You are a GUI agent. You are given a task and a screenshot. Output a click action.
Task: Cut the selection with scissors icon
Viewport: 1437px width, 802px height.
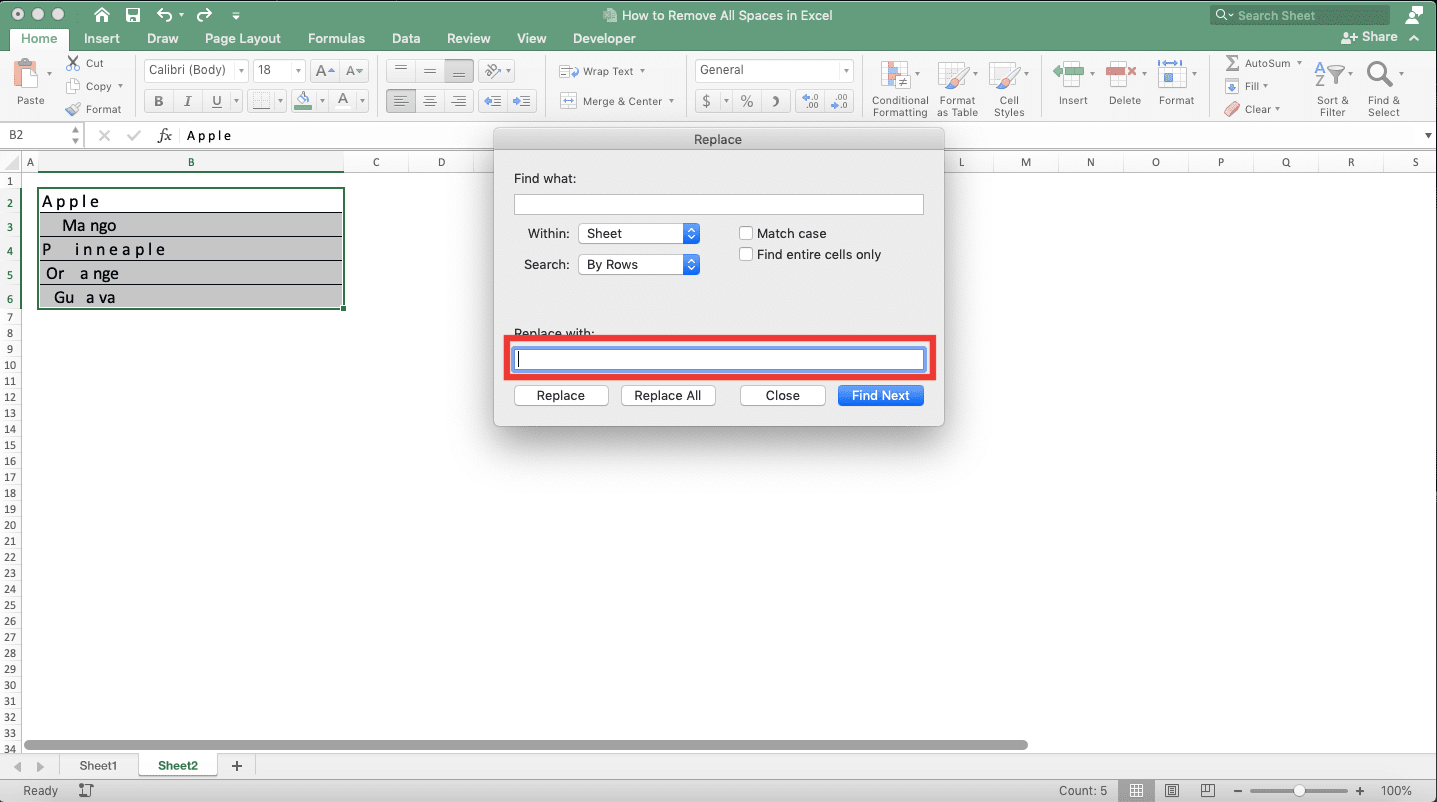tap(74, 63)
